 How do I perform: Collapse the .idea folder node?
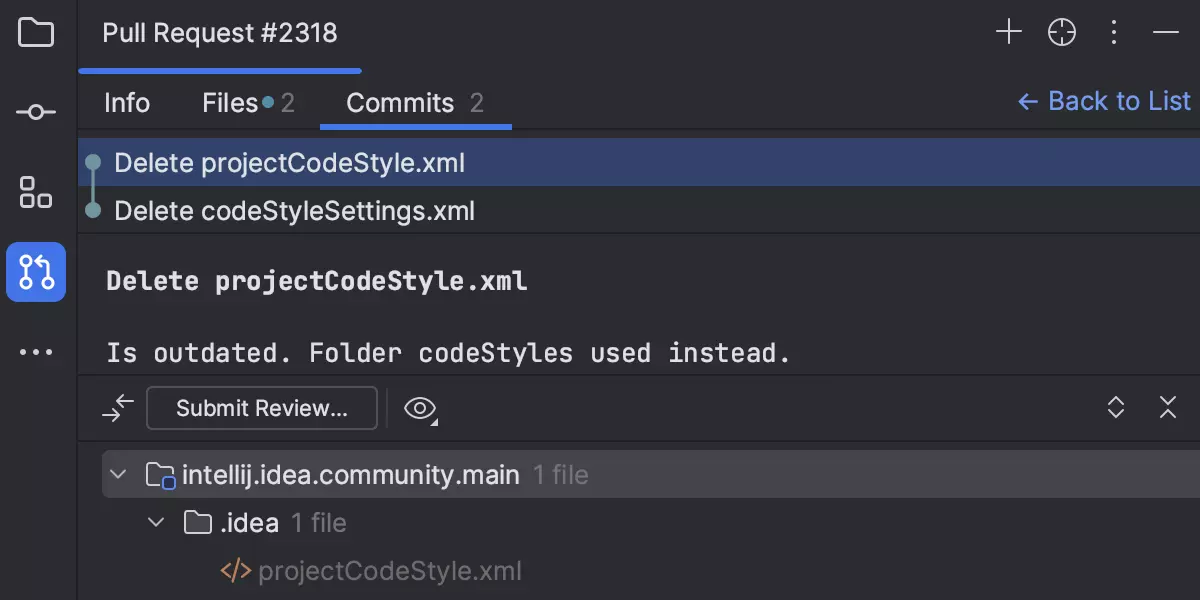tap(156, 522)
